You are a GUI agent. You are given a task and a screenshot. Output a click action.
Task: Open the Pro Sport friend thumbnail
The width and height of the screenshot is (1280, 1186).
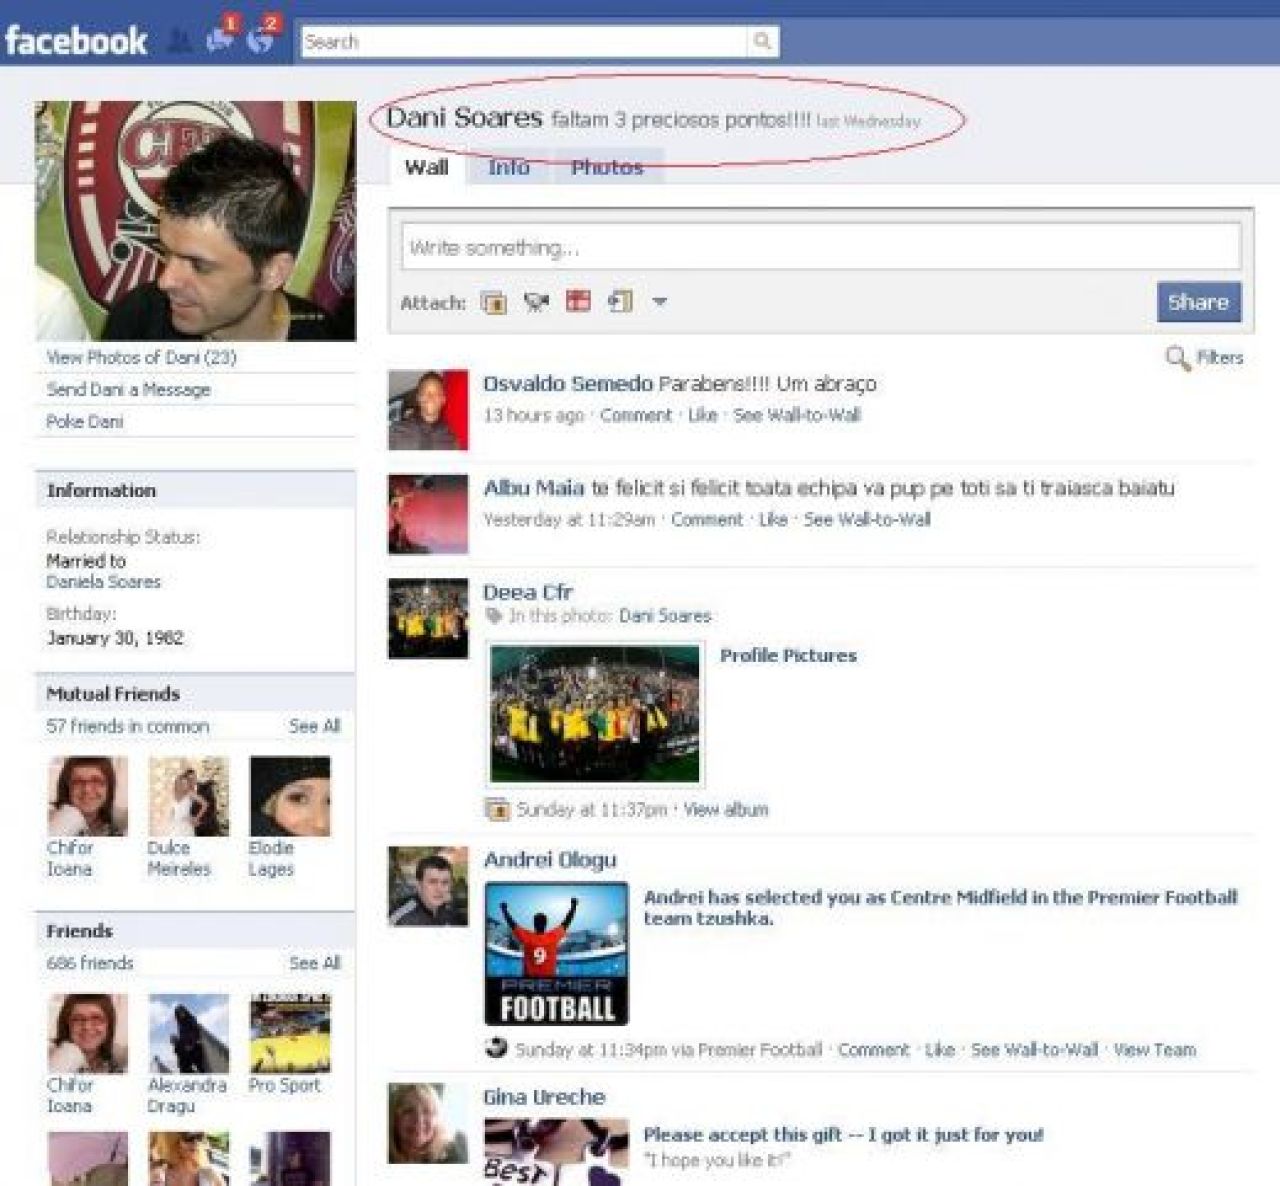tap(290, 1033)
